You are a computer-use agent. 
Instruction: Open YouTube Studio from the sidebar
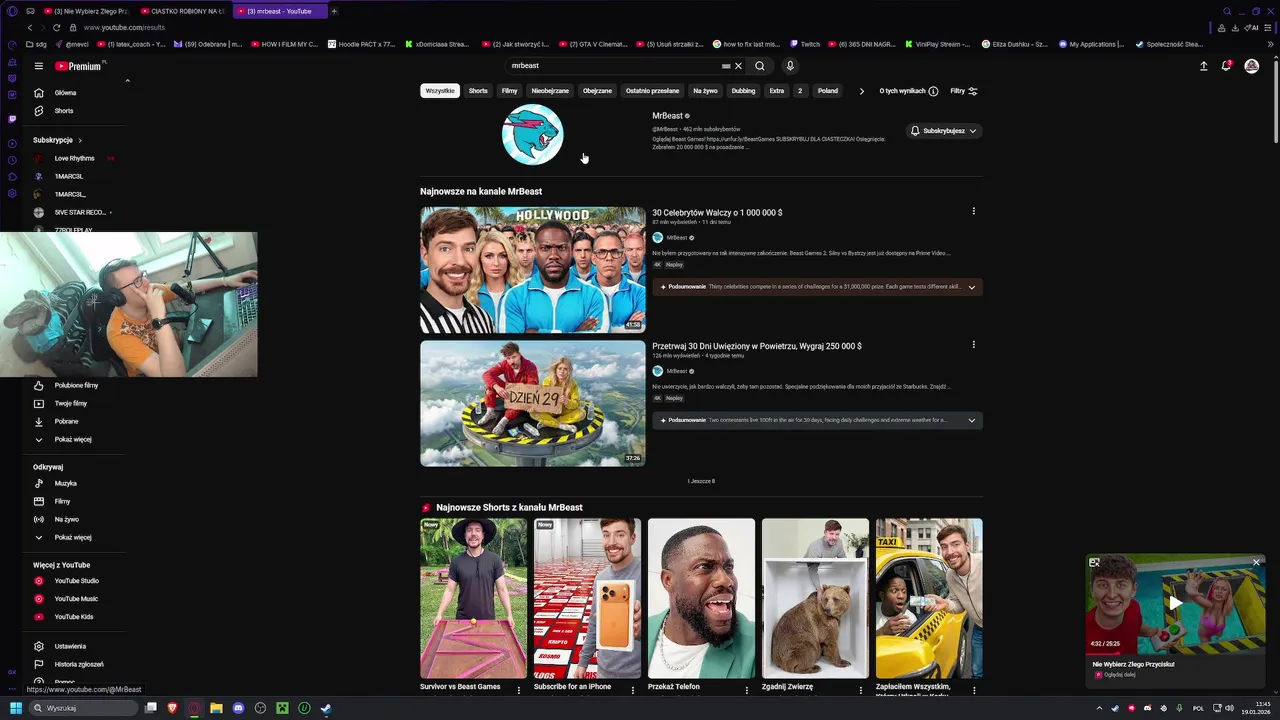(x=76, y=581)
